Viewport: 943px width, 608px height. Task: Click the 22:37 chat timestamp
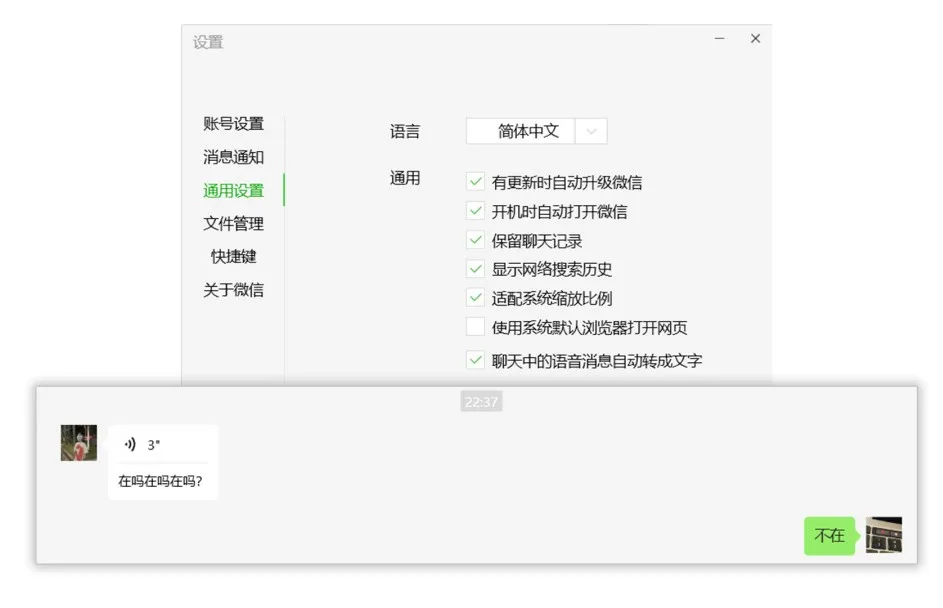pyautogui.click(x=481, y=402)
